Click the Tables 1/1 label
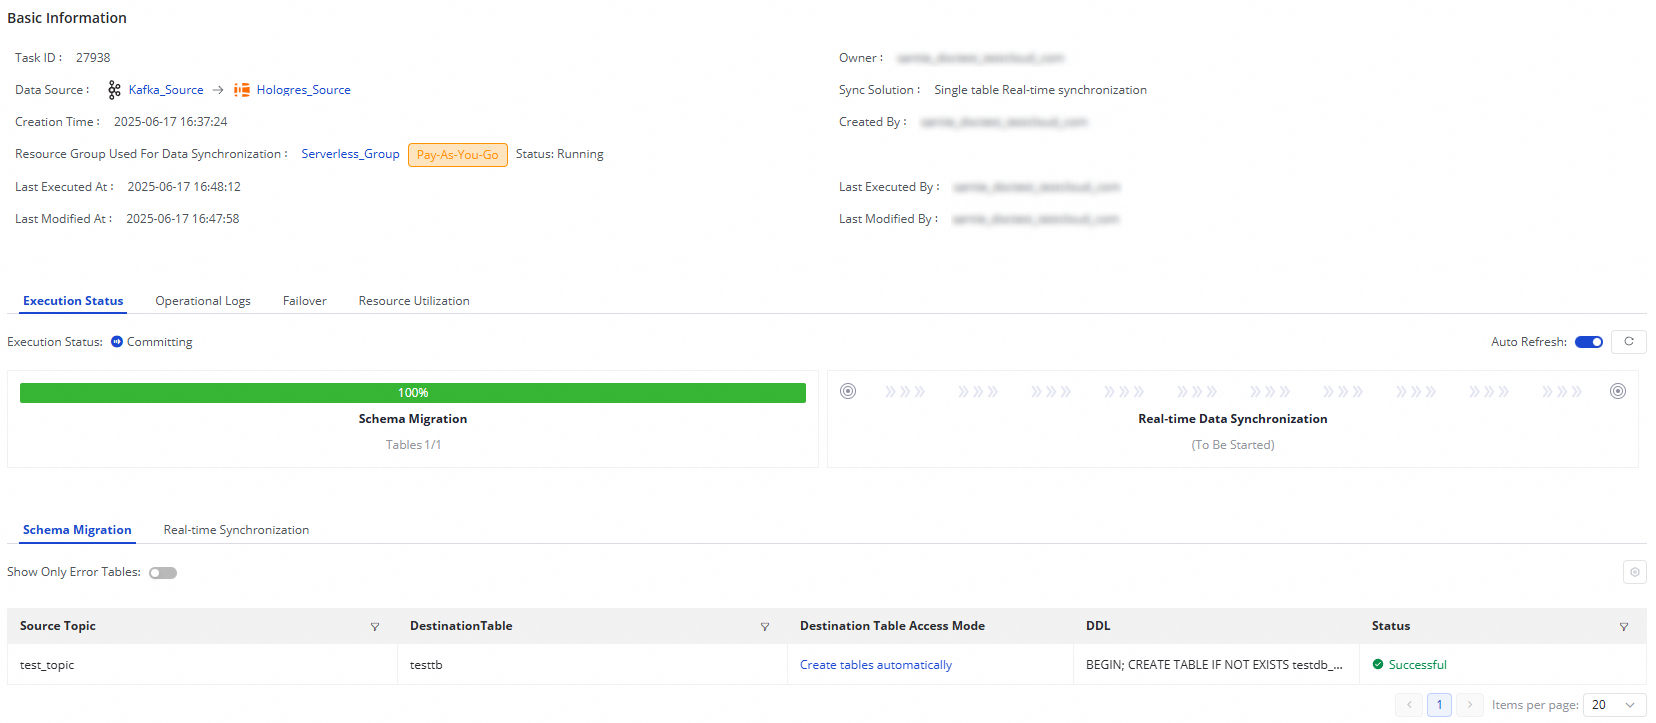The image size is (1656, 723). (413, 445)
